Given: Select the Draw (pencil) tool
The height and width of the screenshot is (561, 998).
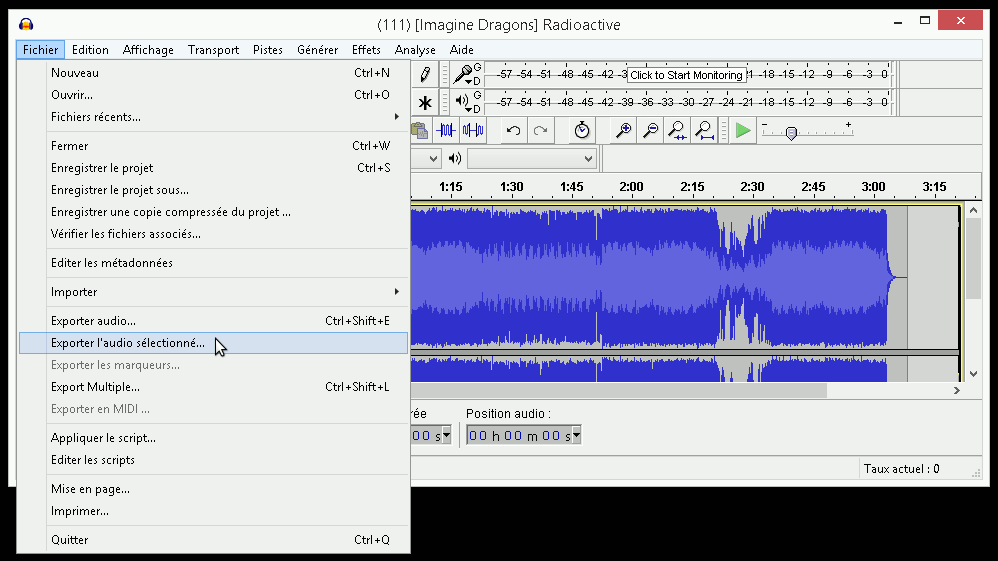Looking at the screenshot, I should coord(425,75).
